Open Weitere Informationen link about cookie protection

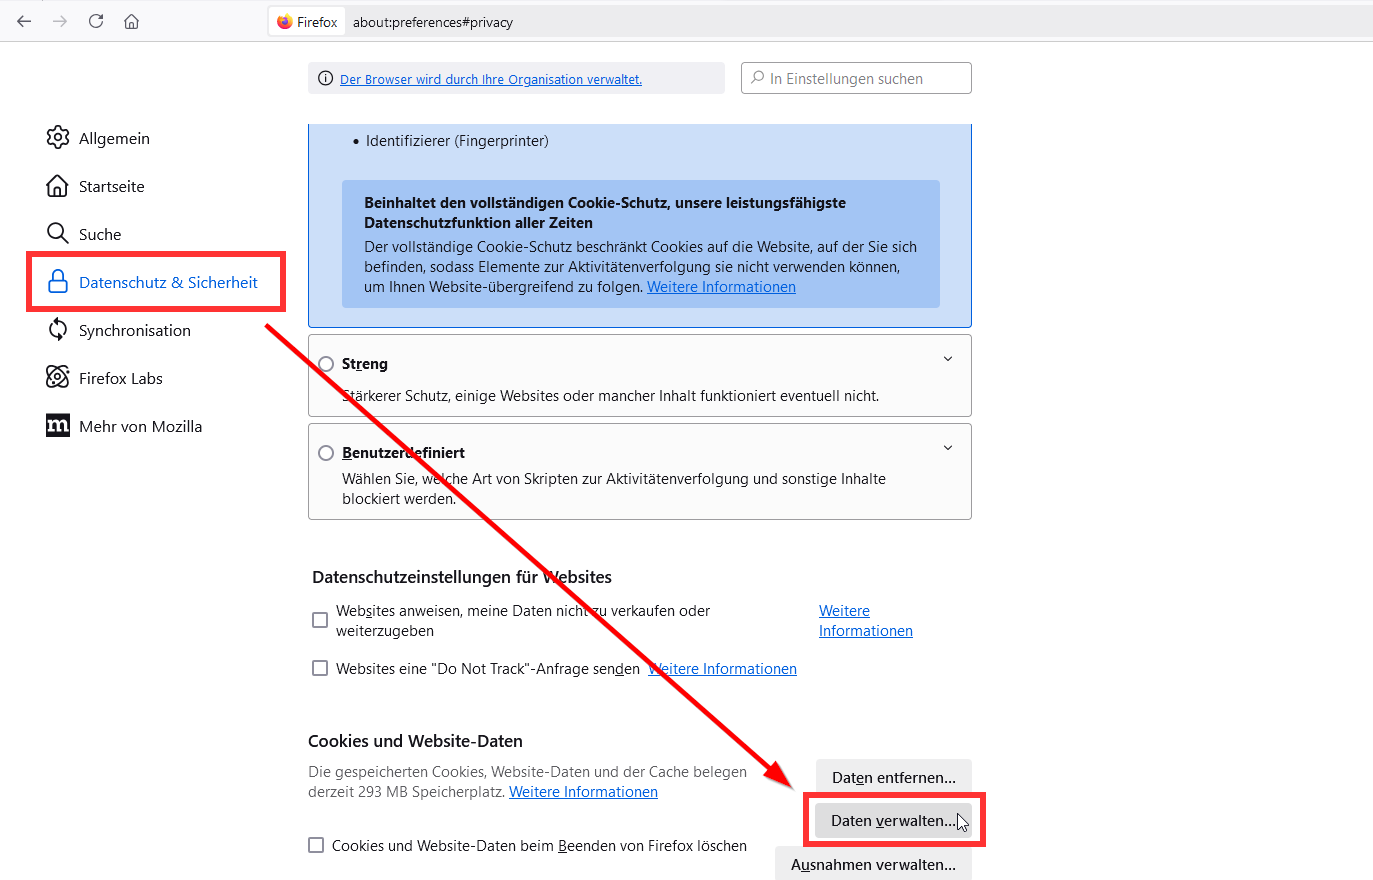point(721,287)
